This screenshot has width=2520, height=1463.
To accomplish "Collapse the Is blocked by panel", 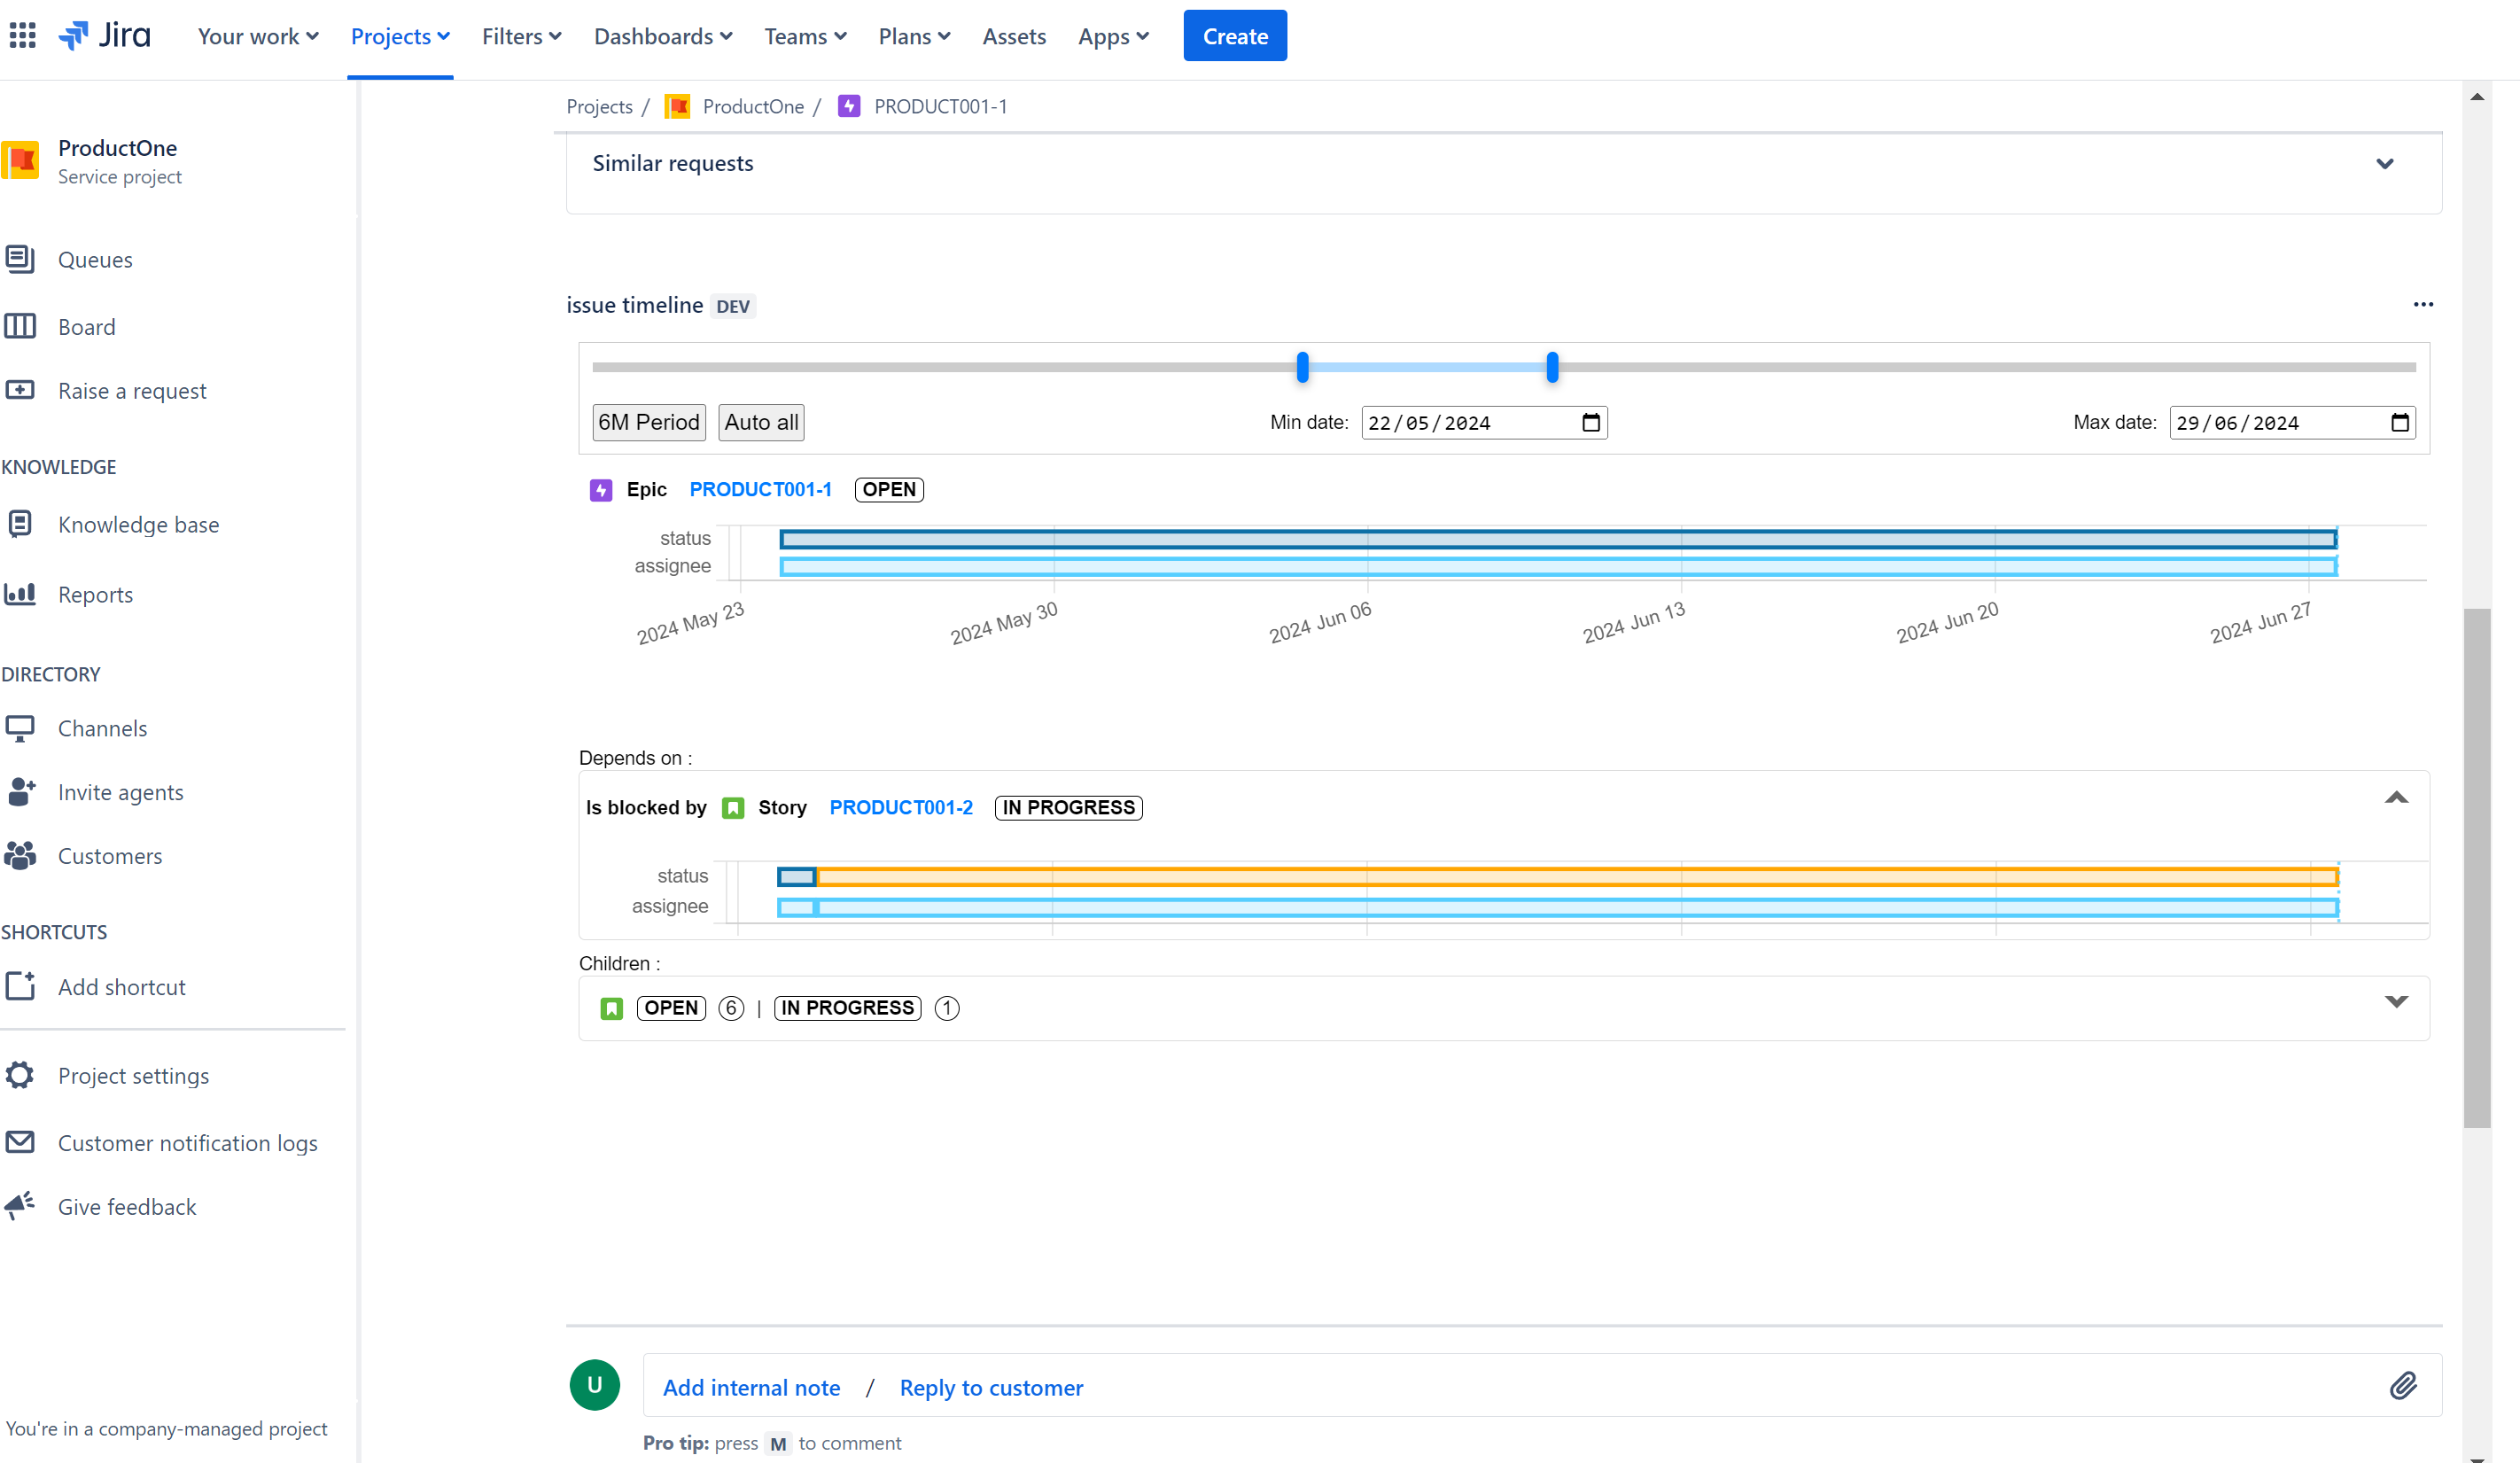I will (x=2396, y=798).
